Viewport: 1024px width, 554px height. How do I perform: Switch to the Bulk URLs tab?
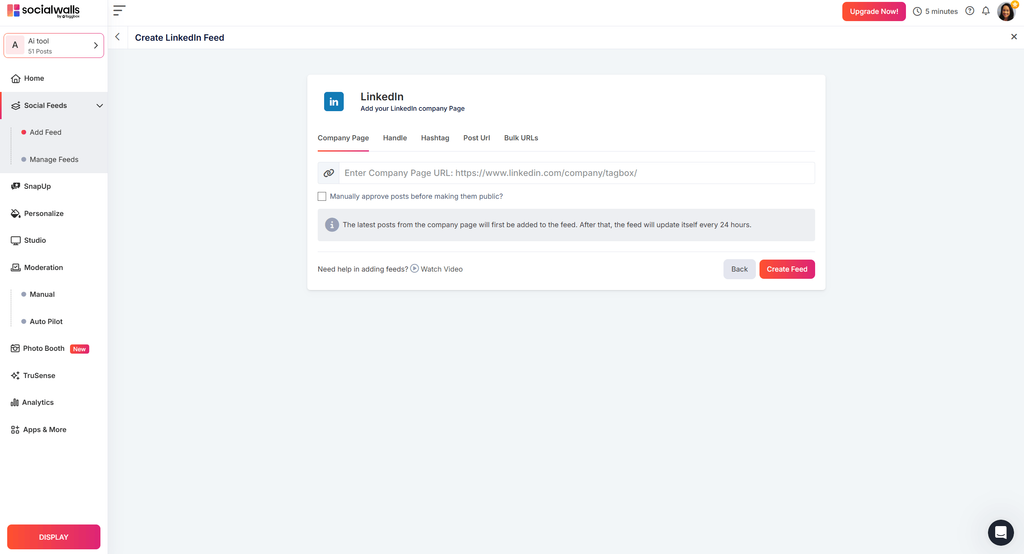[521, 138]
